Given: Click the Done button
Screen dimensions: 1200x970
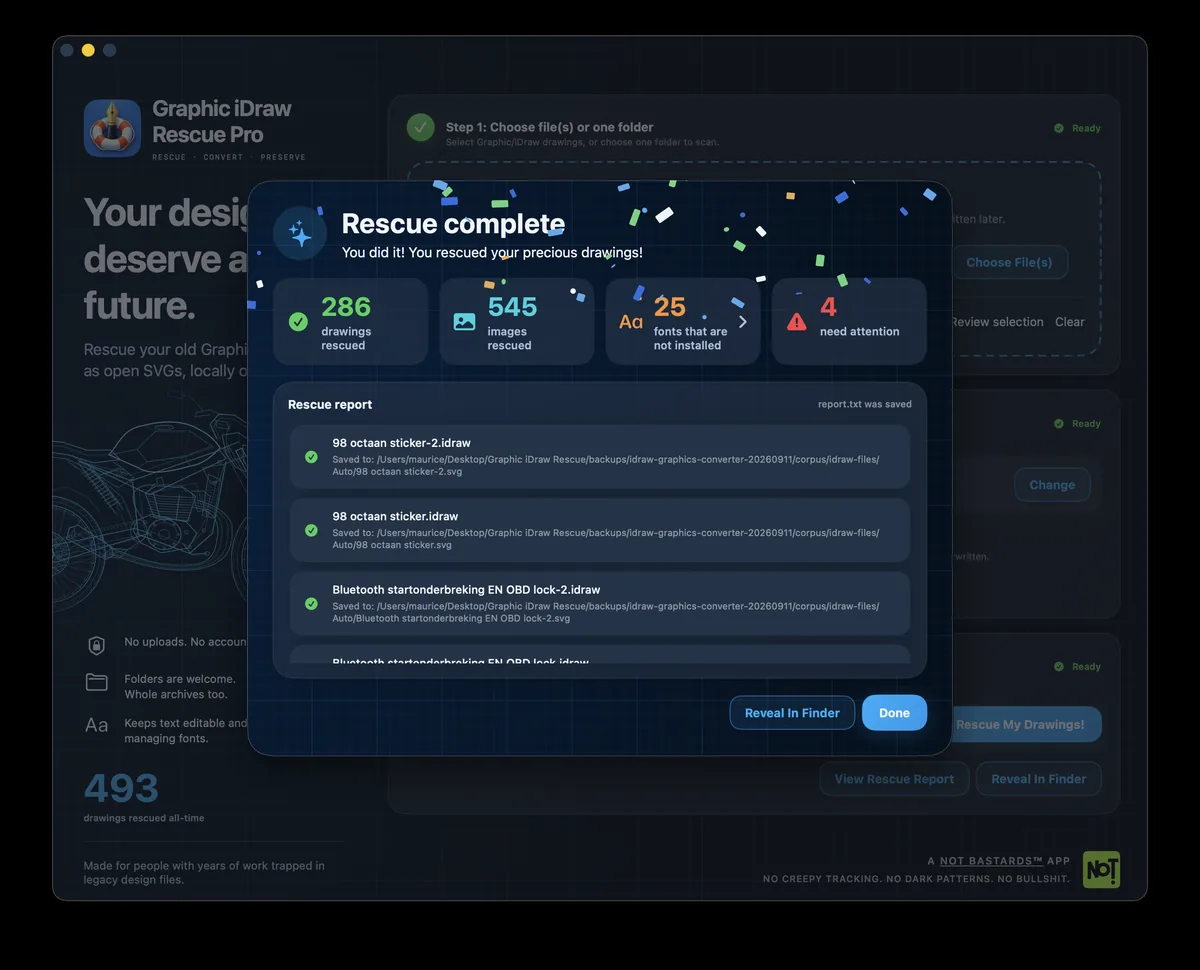Looking at the screenshot, I should pyautogui.click(x=894, y=713).
